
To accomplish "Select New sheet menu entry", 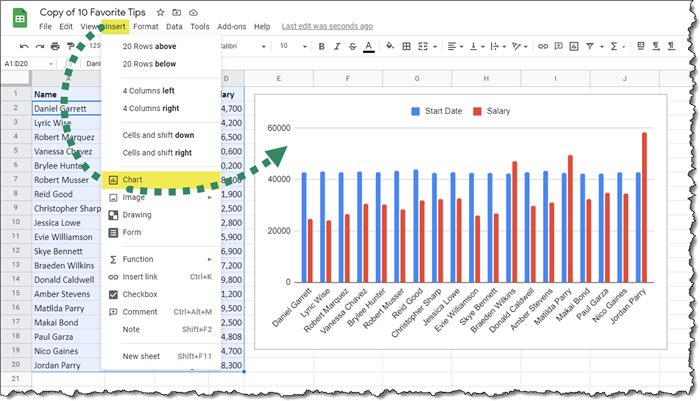I will tap(144, 356).
